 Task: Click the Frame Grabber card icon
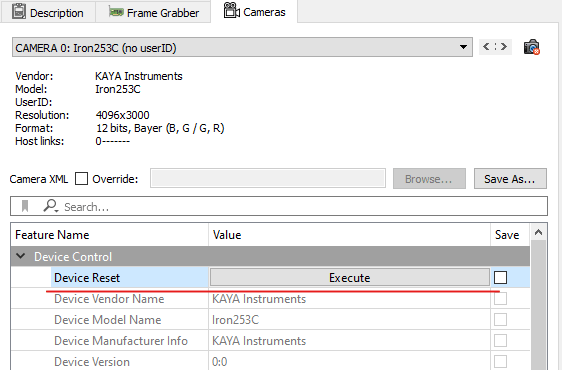(116, 12)
